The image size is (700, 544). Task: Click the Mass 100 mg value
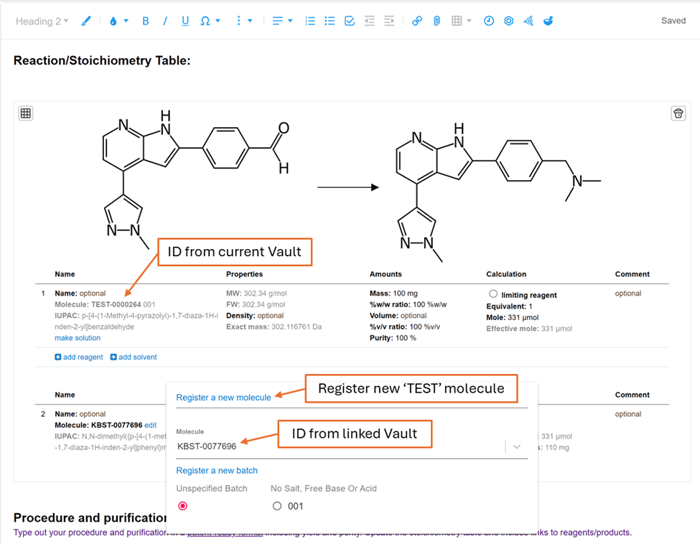(x=405, y=293)
